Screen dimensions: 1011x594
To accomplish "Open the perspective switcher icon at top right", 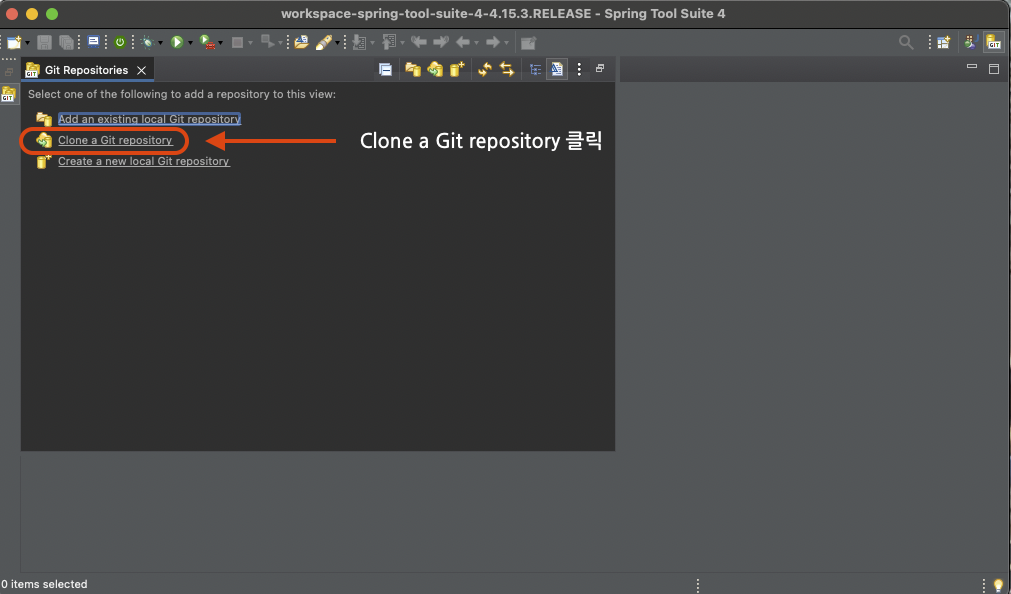I will click(x=943, y=41).
